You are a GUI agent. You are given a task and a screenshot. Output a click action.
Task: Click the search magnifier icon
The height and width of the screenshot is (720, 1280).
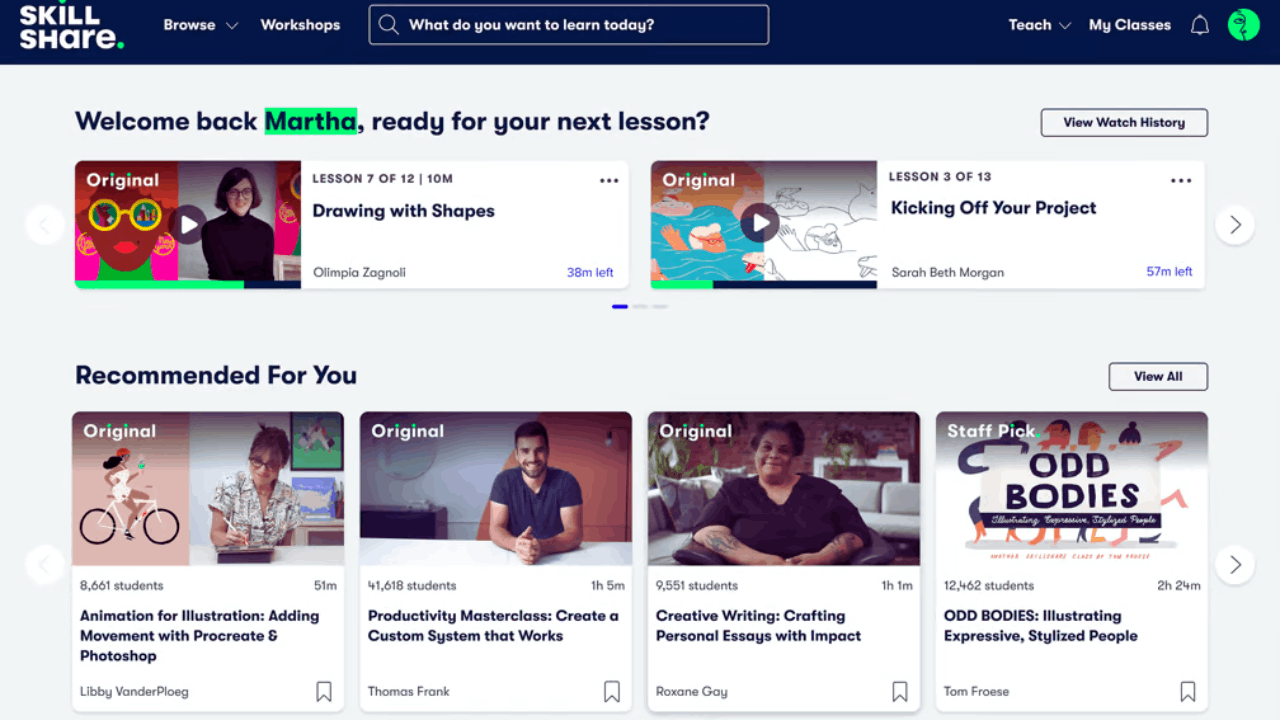coord(389,25)
